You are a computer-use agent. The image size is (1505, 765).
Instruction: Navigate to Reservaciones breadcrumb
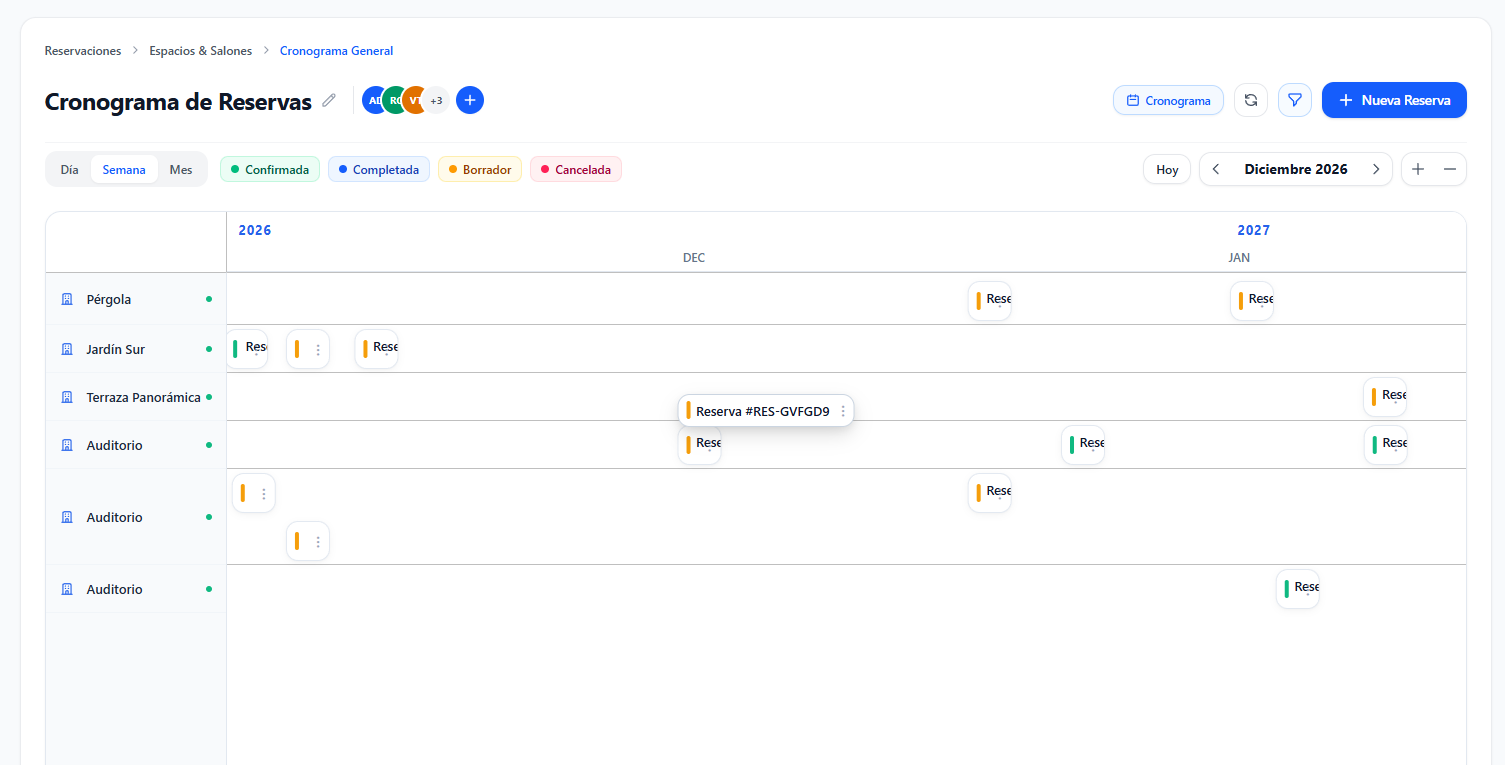(x=83, y=50)
